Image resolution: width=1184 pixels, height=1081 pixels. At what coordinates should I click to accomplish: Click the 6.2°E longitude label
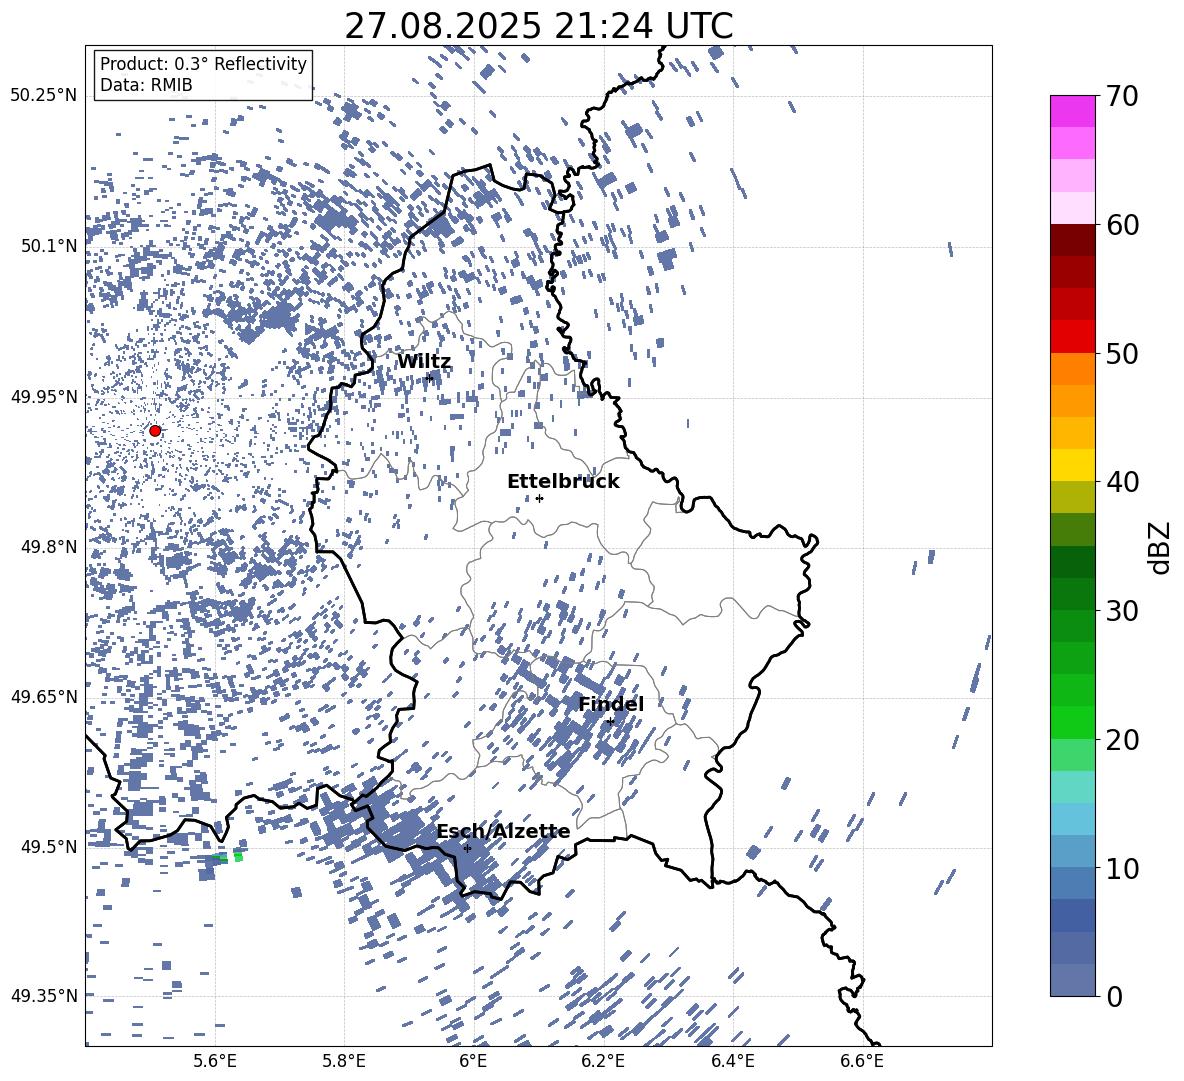603,1061
